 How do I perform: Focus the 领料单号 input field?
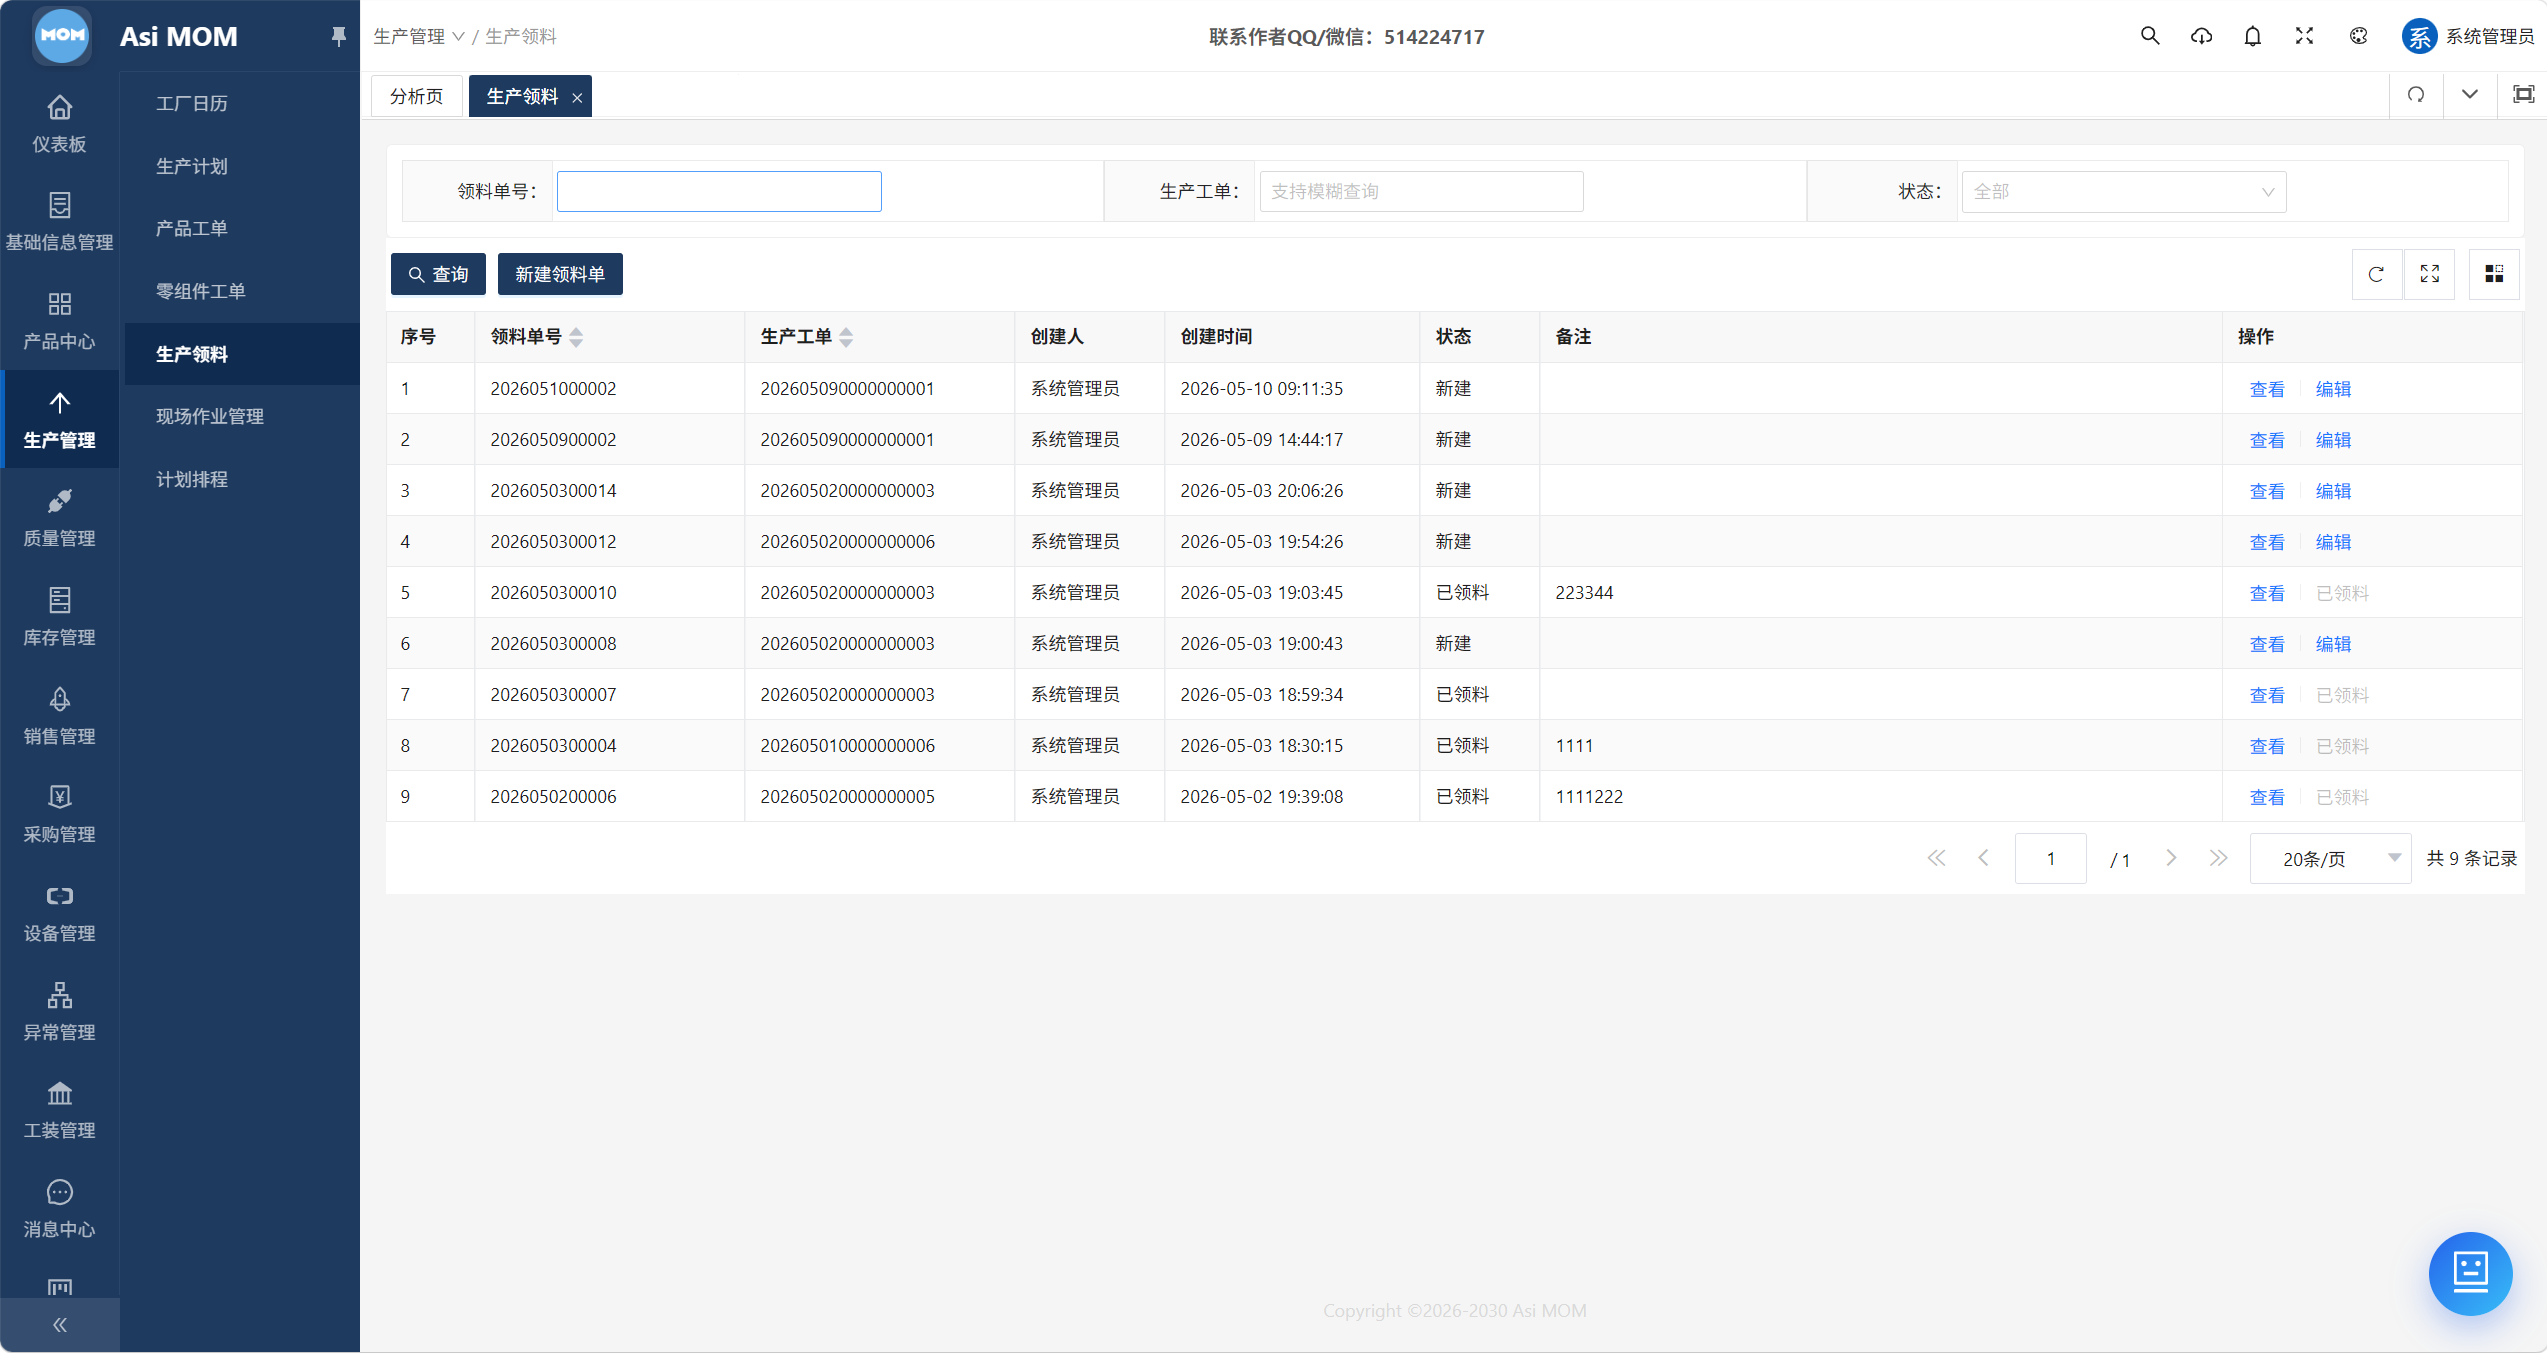719,191
